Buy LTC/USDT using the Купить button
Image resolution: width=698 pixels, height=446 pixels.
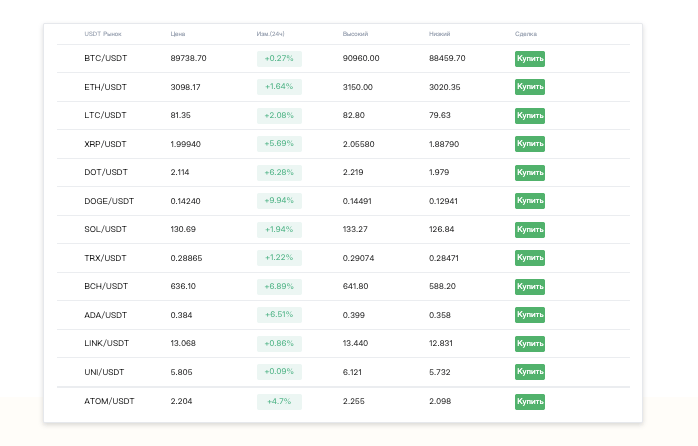pyautogui.click(x=529, y=116)
